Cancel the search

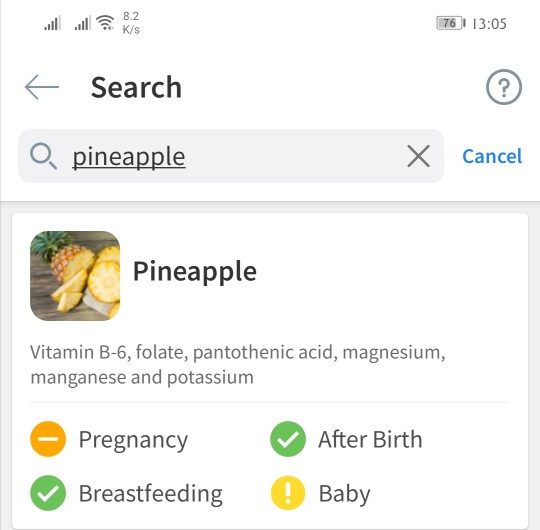coord(492,156)
